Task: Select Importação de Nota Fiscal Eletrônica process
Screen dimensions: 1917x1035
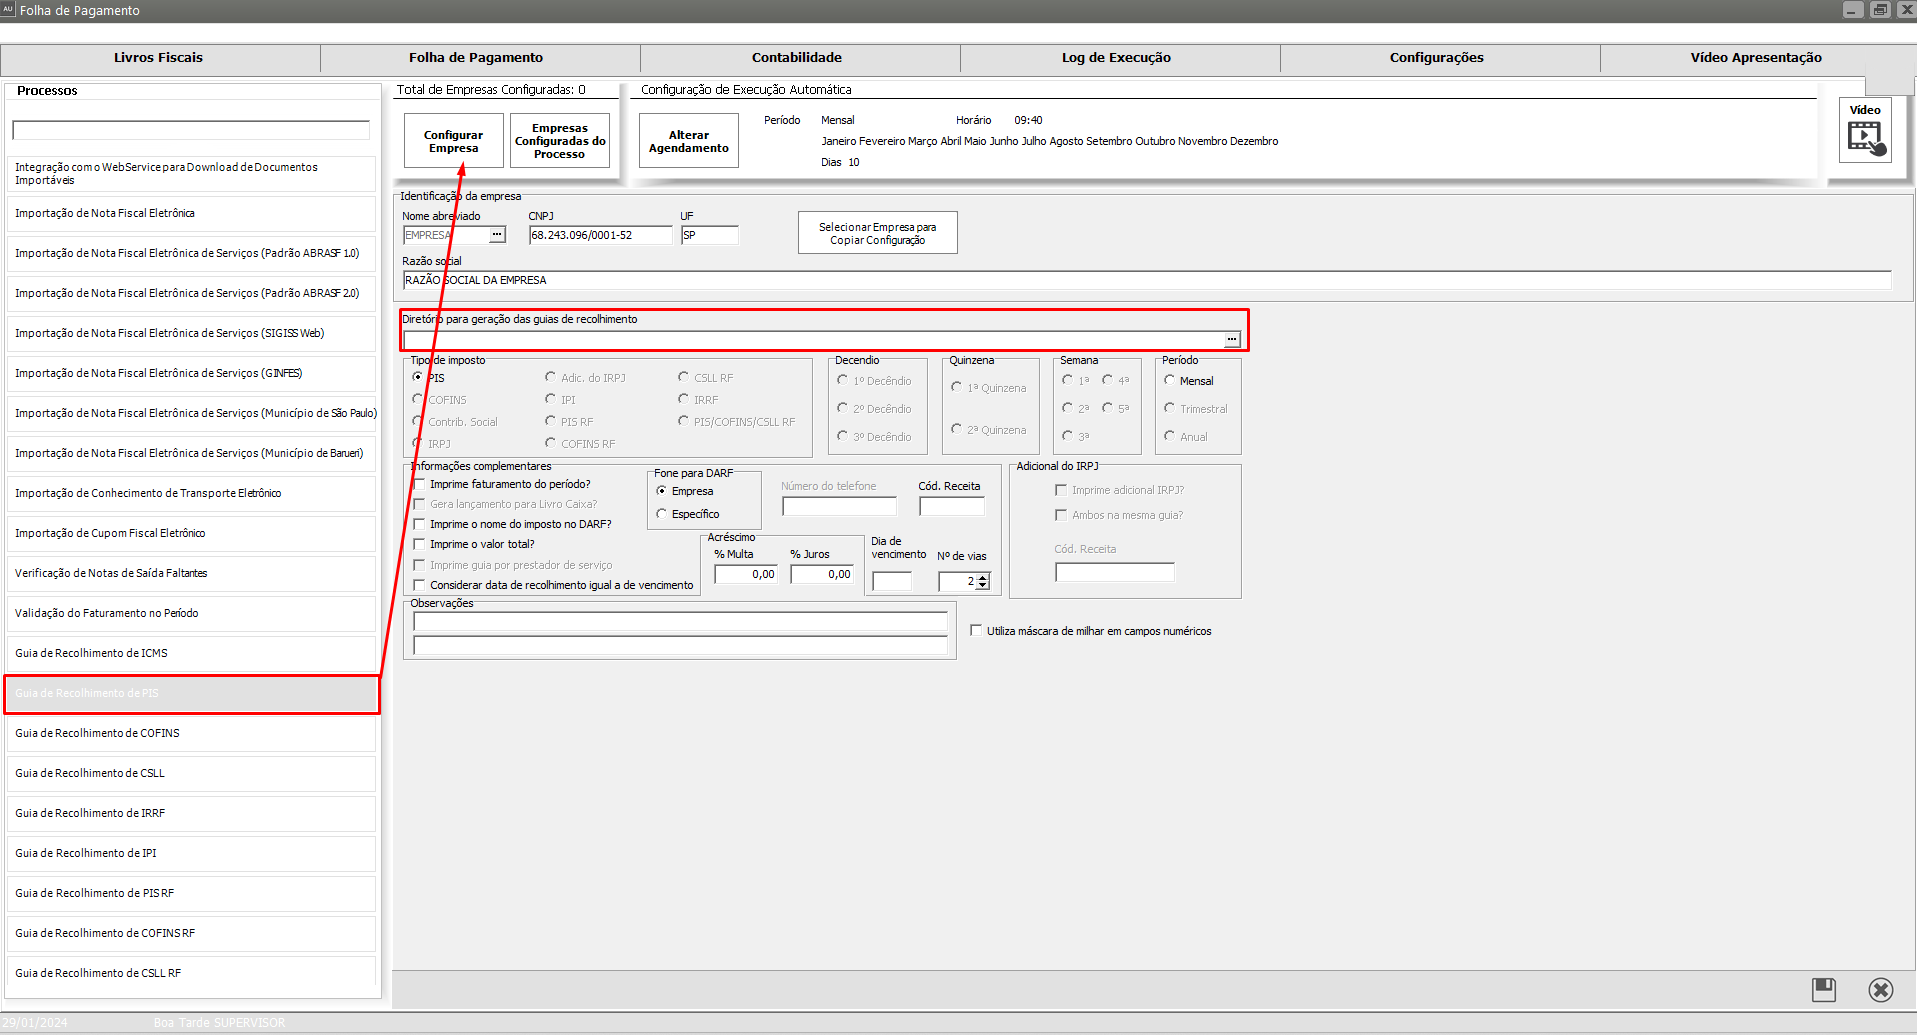Action: pos(191,214)
